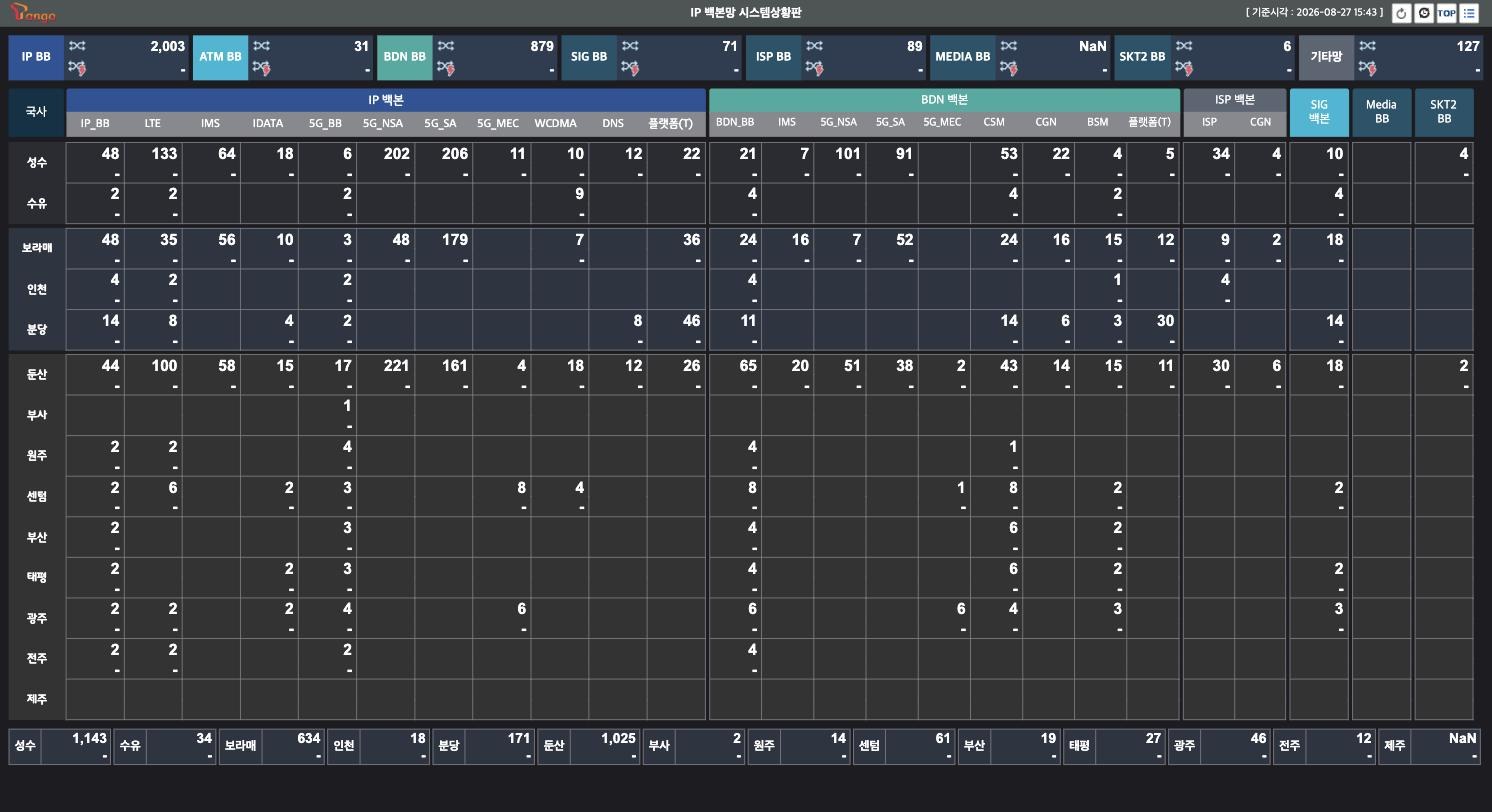This screenshot has height=812, width=1492.
Task: Click the 성수 total 1,143 in footer
Action: tap(89, 739)
